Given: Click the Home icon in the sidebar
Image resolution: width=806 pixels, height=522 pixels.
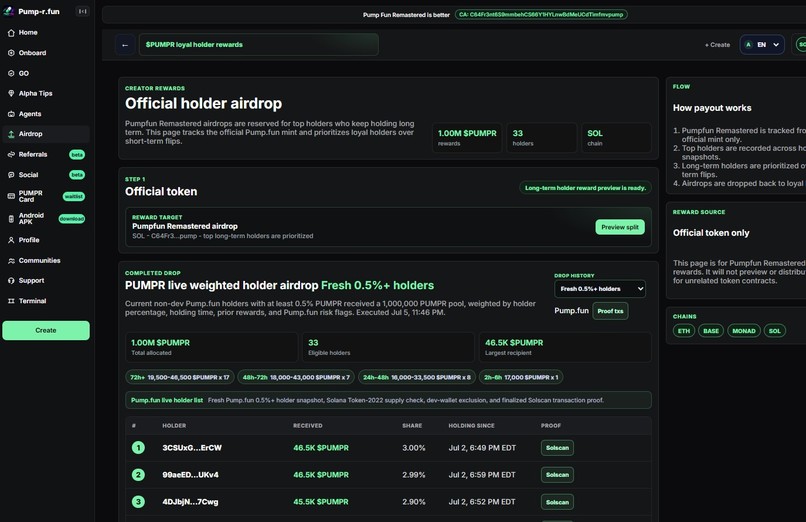Looking at the screenshot, I should [x=11, y=33].
